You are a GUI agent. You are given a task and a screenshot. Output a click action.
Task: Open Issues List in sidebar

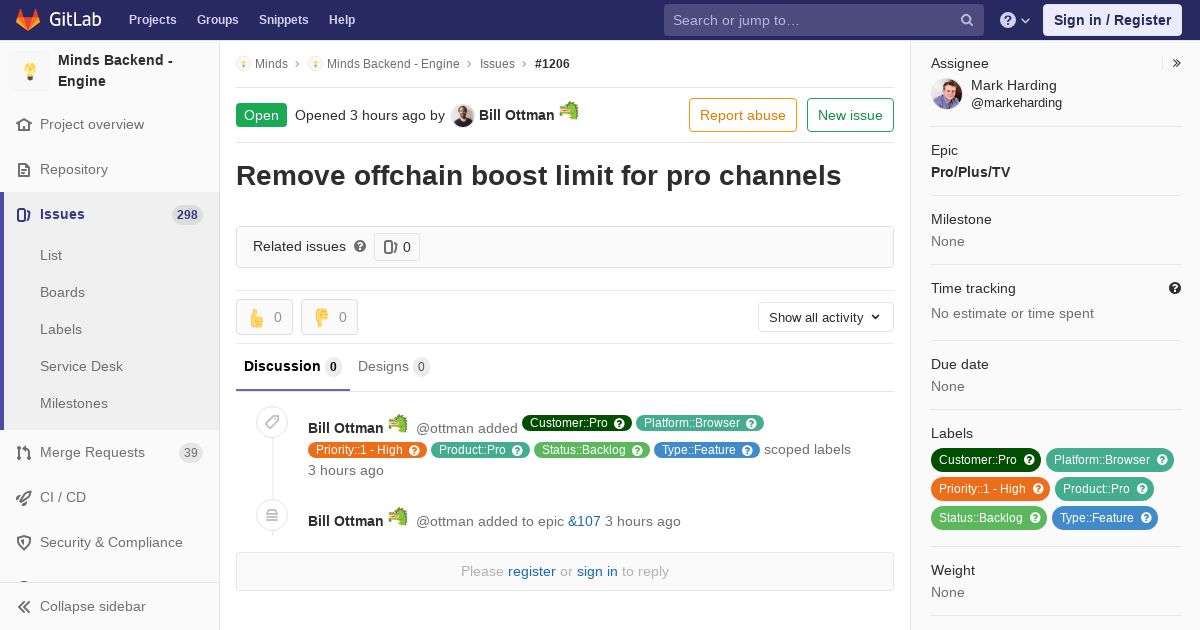(51, 255)
